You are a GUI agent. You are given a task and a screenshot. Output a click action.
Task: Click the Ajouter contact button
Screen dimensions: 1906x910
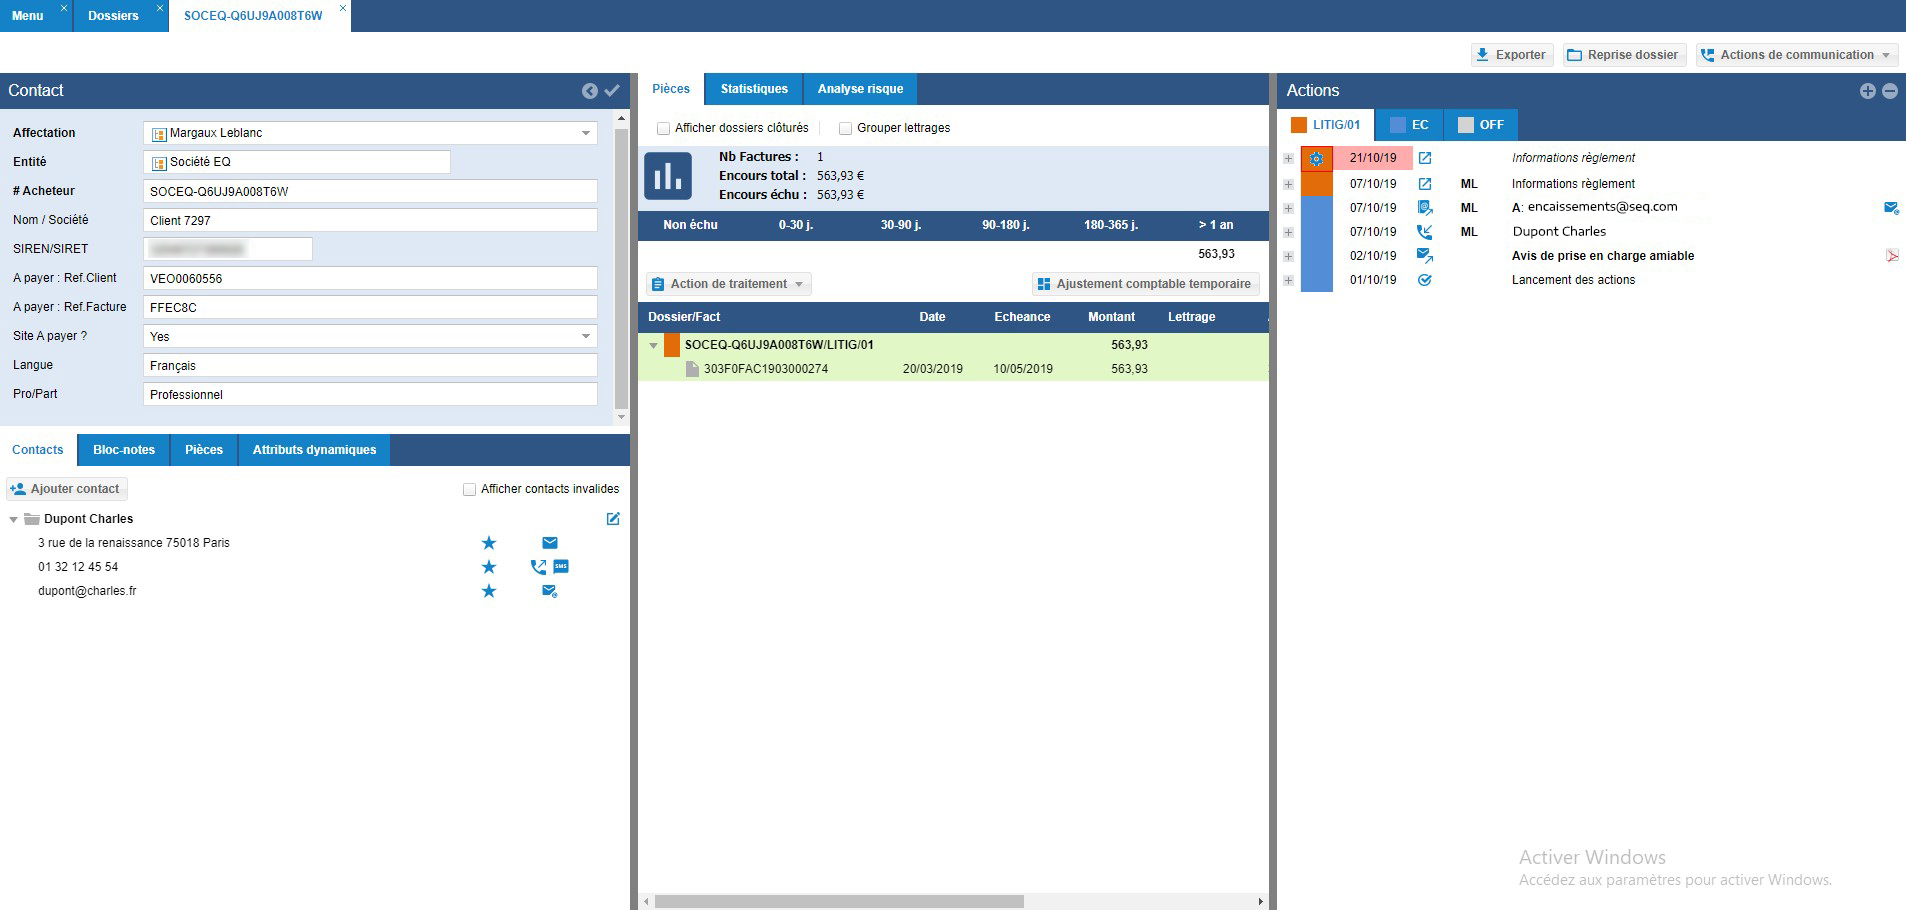66,489
